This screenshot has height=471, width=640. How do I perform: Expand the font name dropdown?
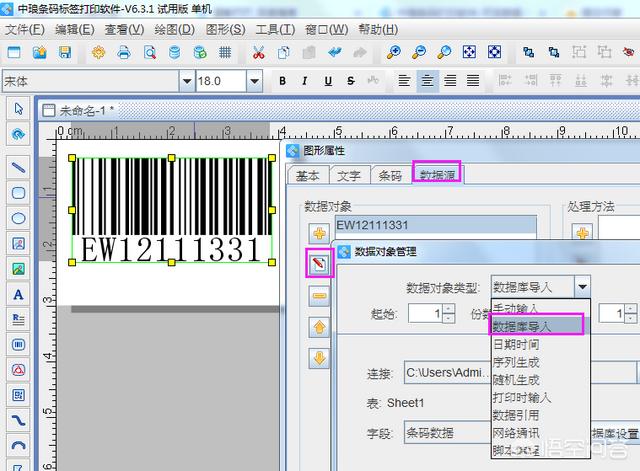187,81
